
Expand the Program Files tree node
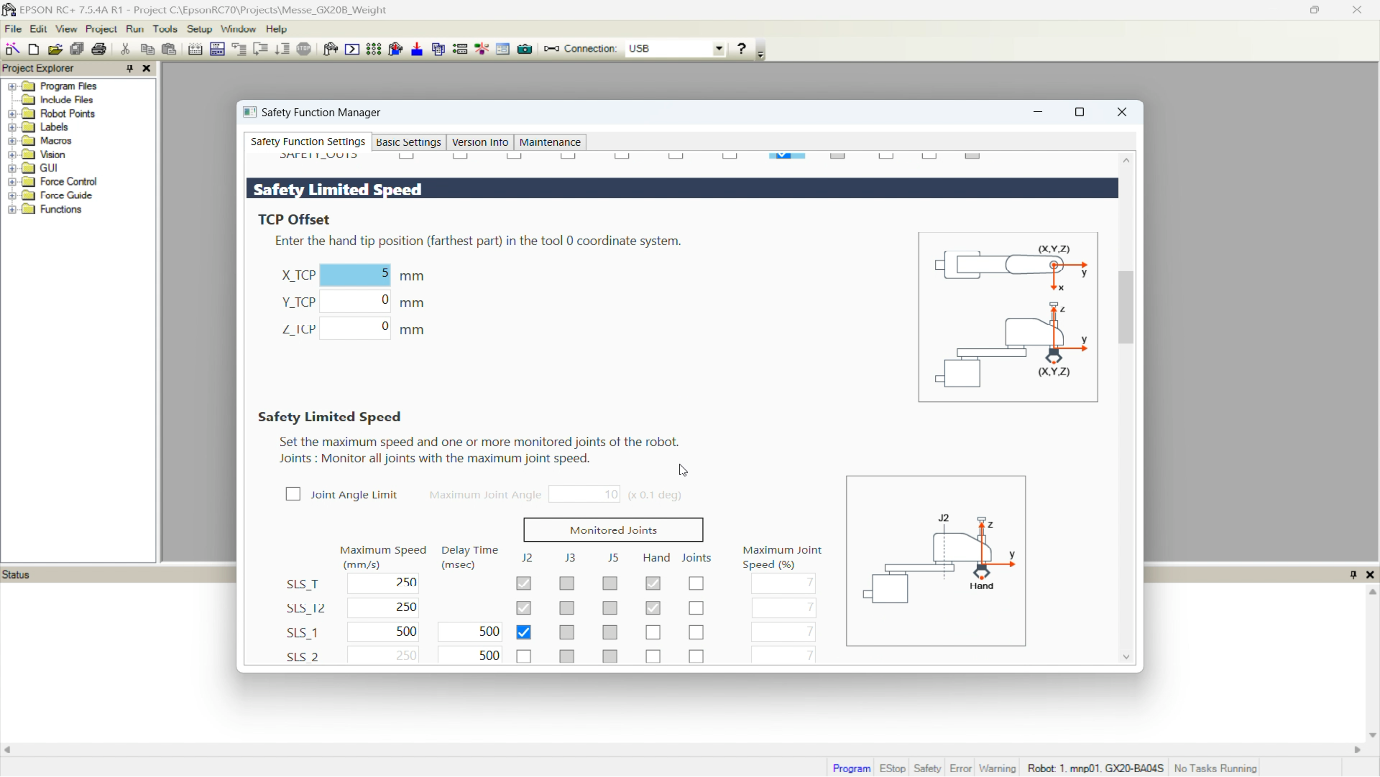(x=12, y=87)
